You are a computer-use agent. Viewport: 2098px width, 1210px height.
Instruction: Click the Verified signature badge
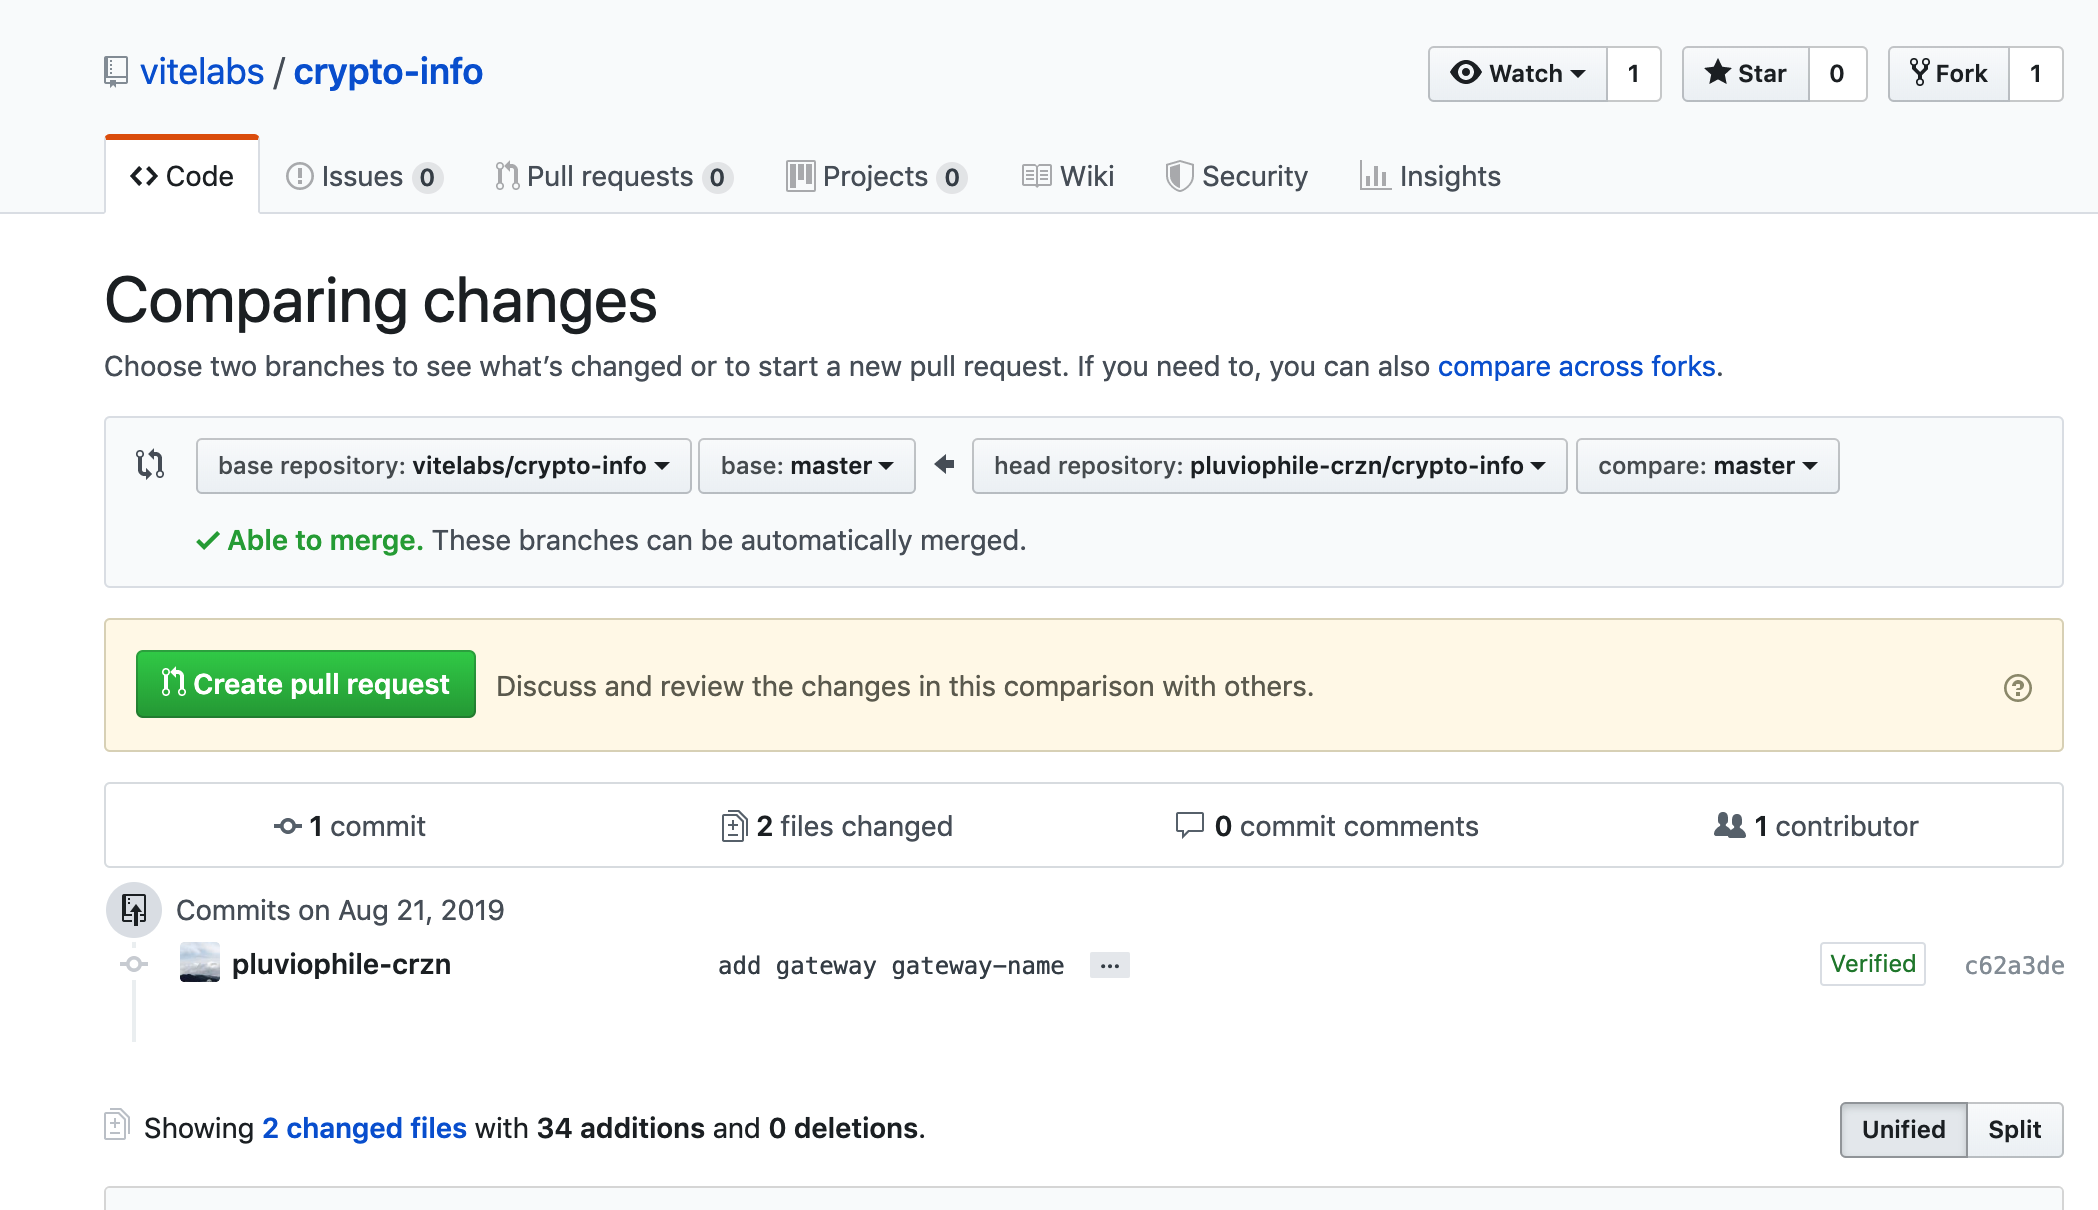click(1873, 964)
